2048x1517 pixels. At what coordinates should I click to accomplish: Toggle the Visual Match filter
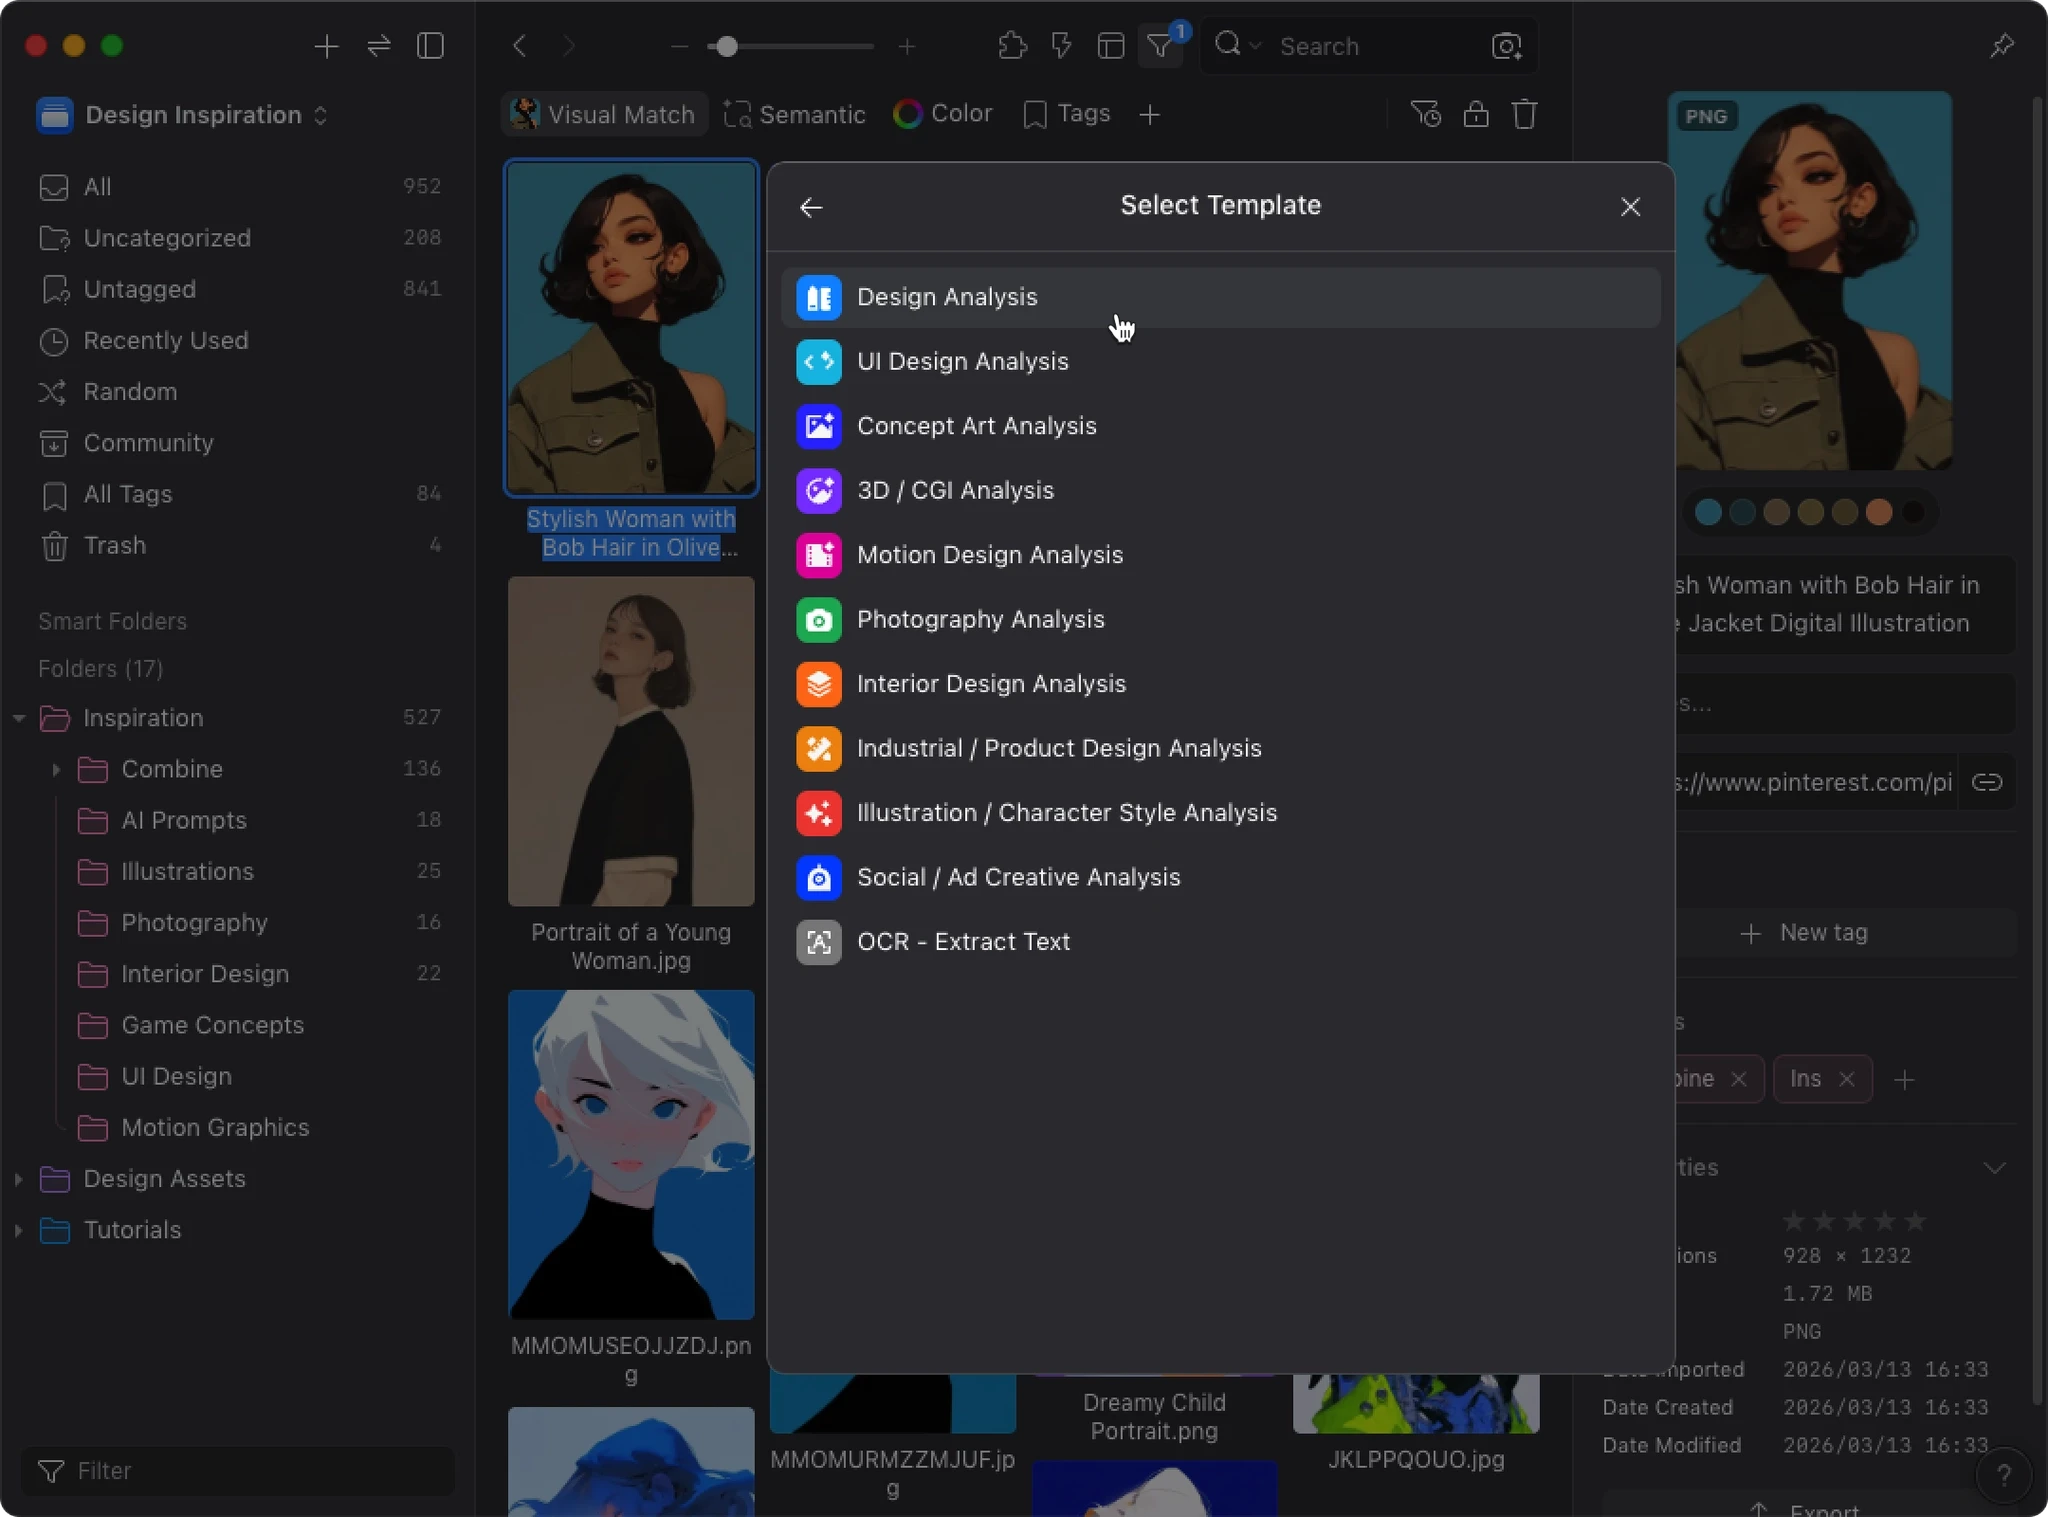click(x=604, y=114)
